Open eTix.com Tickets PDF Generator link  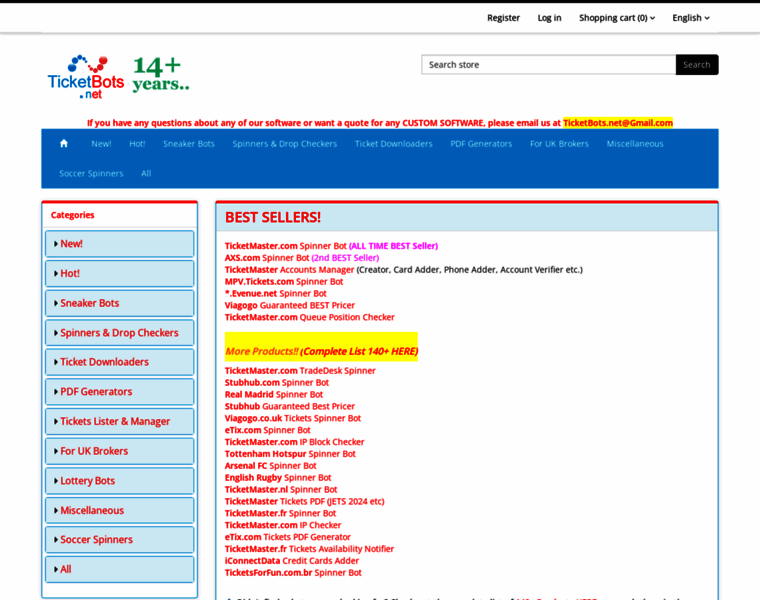click(287, 537)
